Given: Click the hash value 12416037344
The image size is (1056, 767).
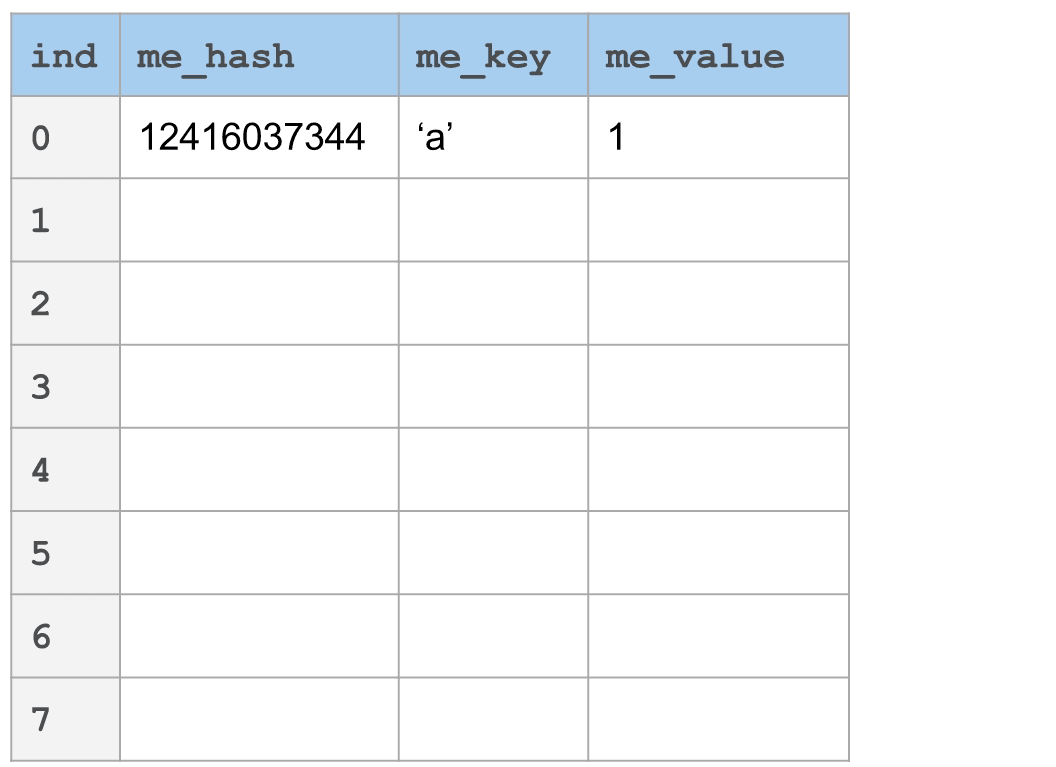Looking at the screenshot, I should tap(252, 137).
